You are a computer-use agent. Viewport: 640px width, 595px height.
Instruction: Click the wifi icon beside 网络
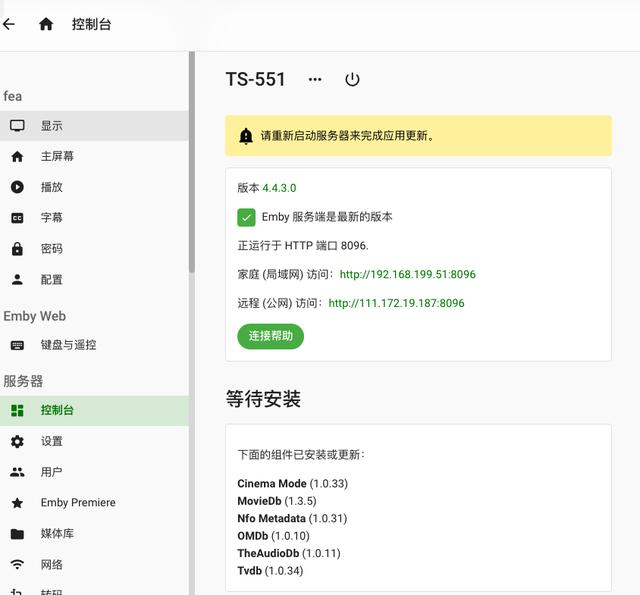[x=17, y=565]
